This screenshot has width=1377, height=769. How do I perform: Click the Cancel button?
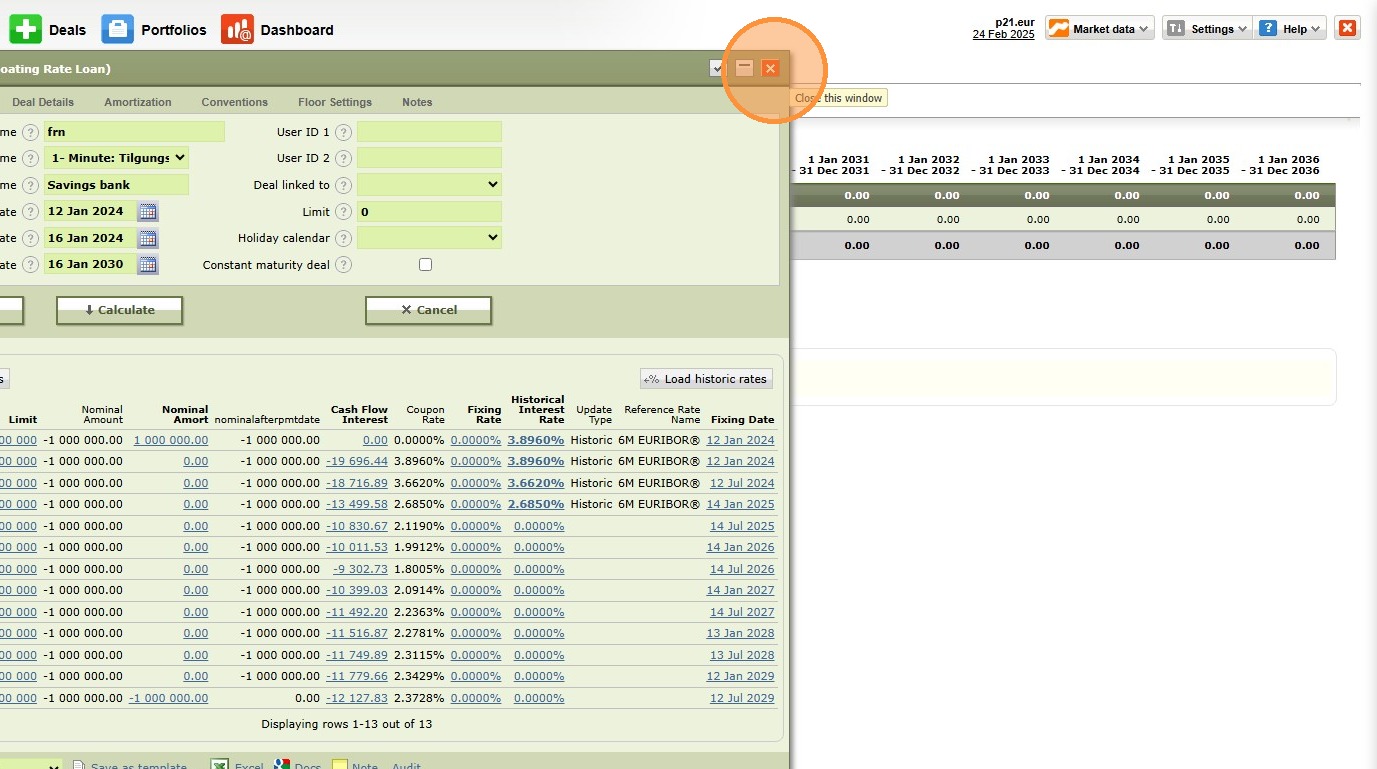(x=428, y=310)
